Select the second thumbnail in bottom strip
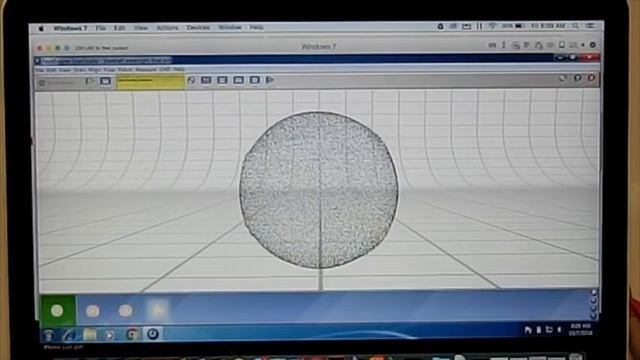 (93, 311)
